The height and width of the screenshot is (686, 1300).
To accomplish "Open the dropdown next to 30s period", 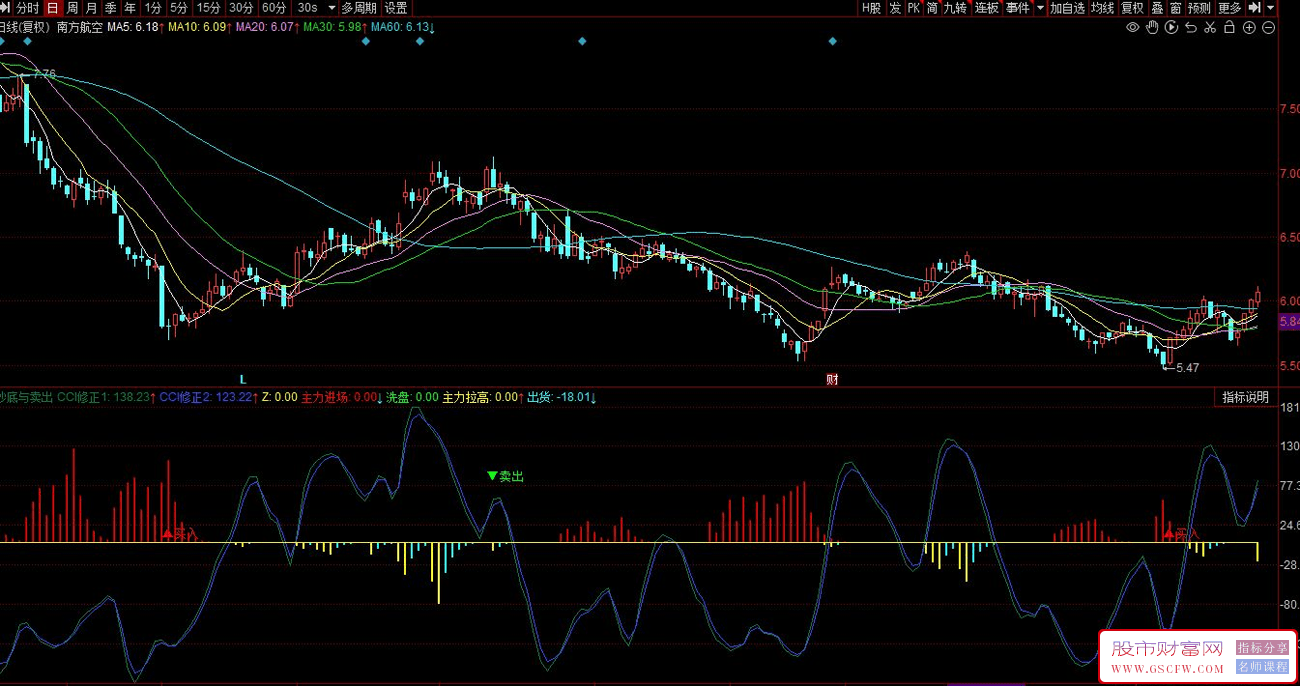I will (330, 8).
